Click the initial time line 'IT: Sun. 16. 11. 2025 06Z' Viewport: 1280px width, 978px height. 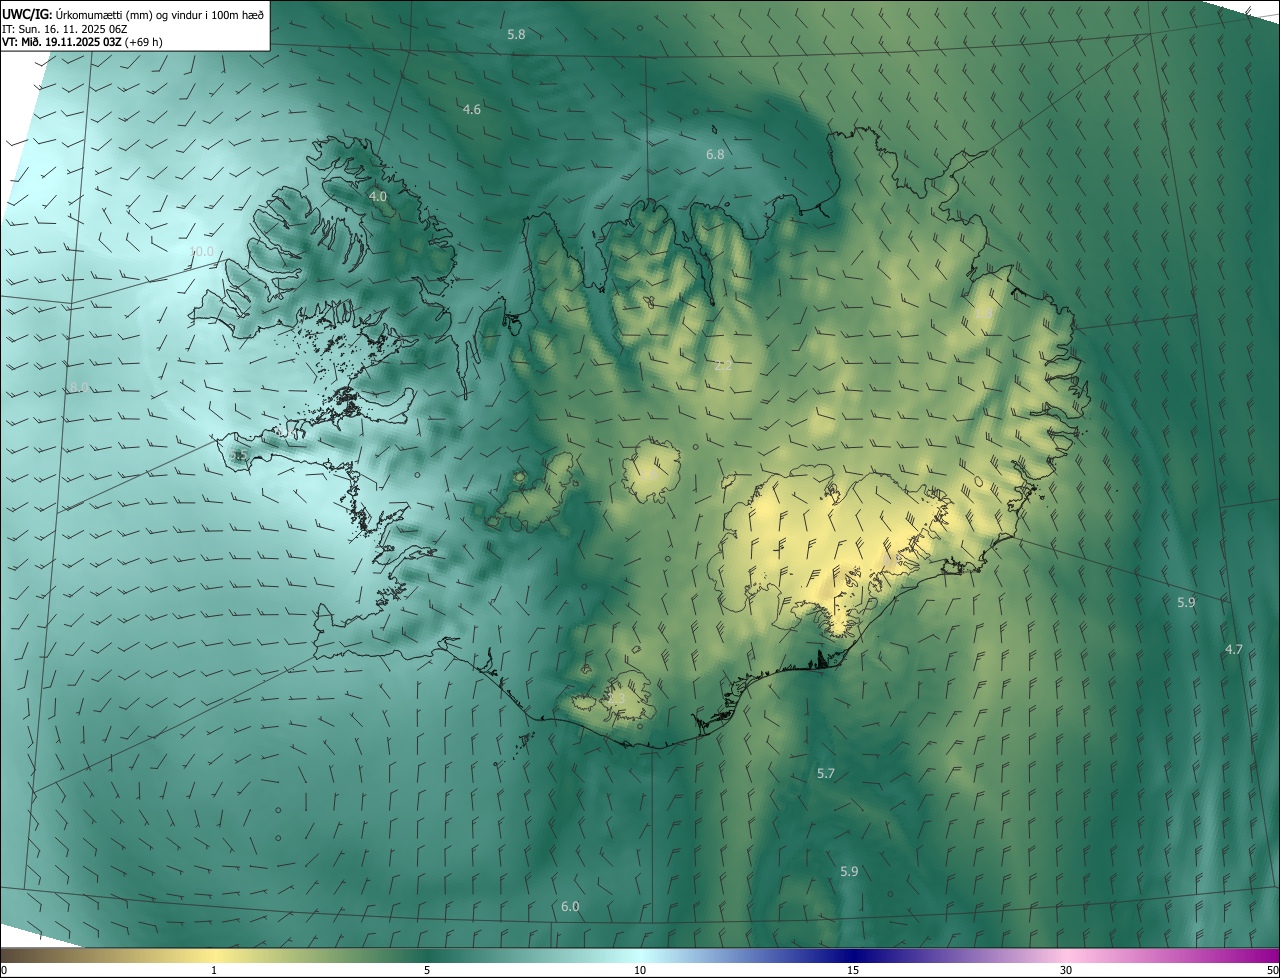point(65,28)
